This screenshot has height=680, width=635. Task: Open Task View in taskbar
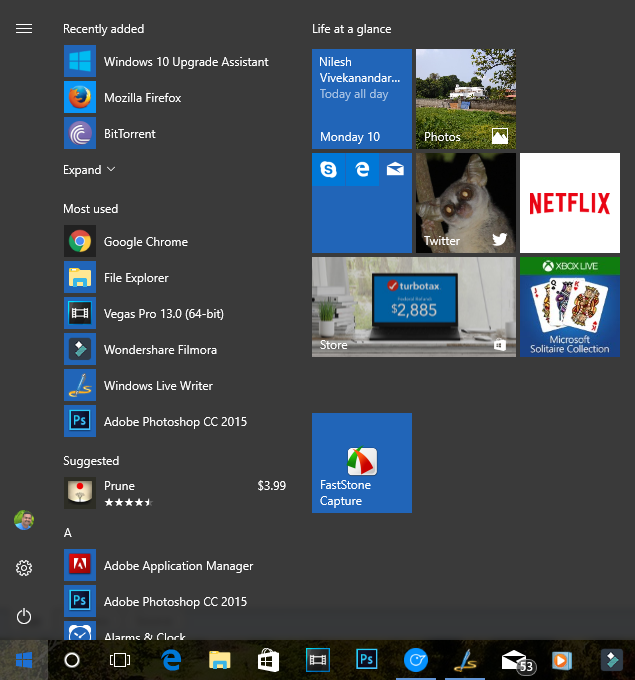120,660
